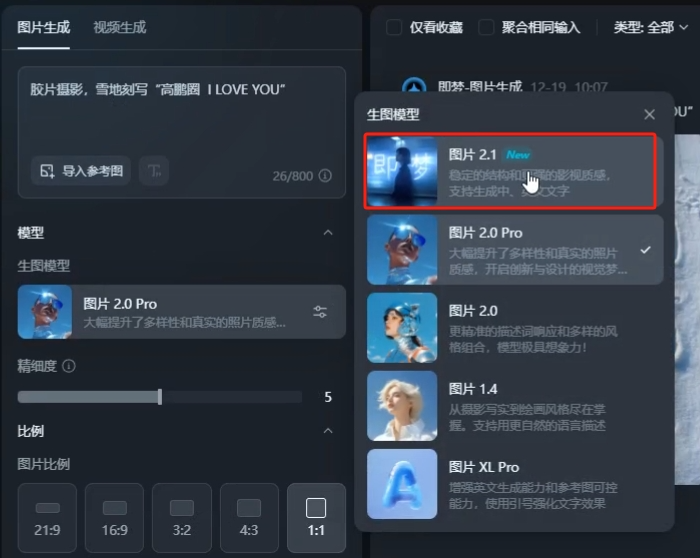Viewport: 700px width, 558px height.
Task: Switch to the 视频生成 tab
Action: (120, 27)
